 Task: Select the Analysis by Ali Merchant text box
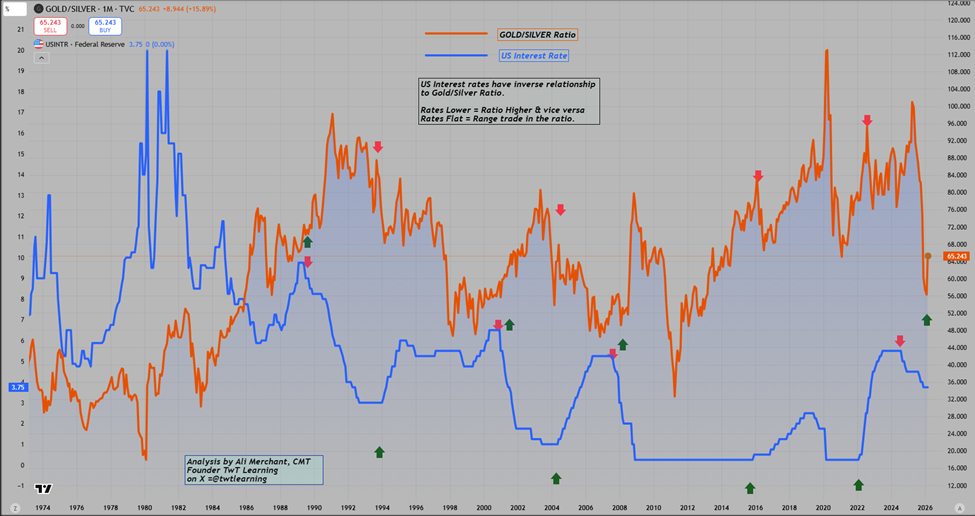click(x=254, y=470)
